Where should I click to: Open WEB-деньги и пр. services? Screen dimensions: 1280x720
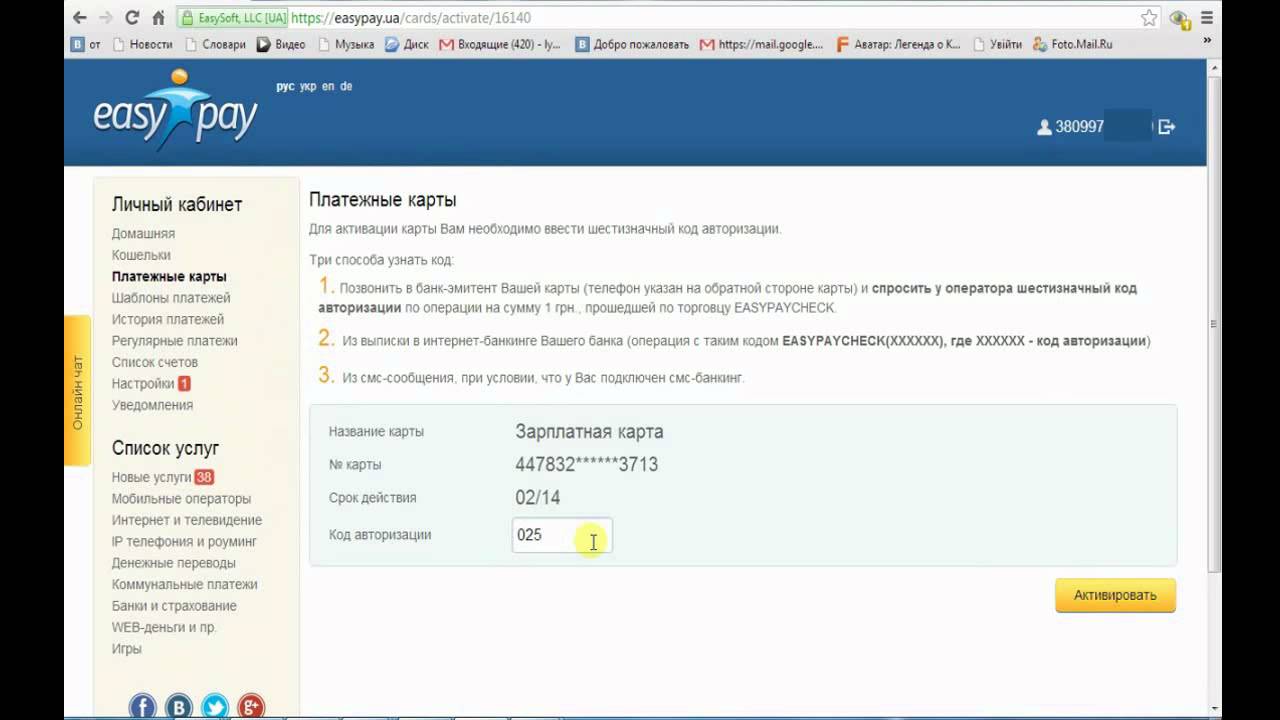pyautogui.click(x=164, y=628)
